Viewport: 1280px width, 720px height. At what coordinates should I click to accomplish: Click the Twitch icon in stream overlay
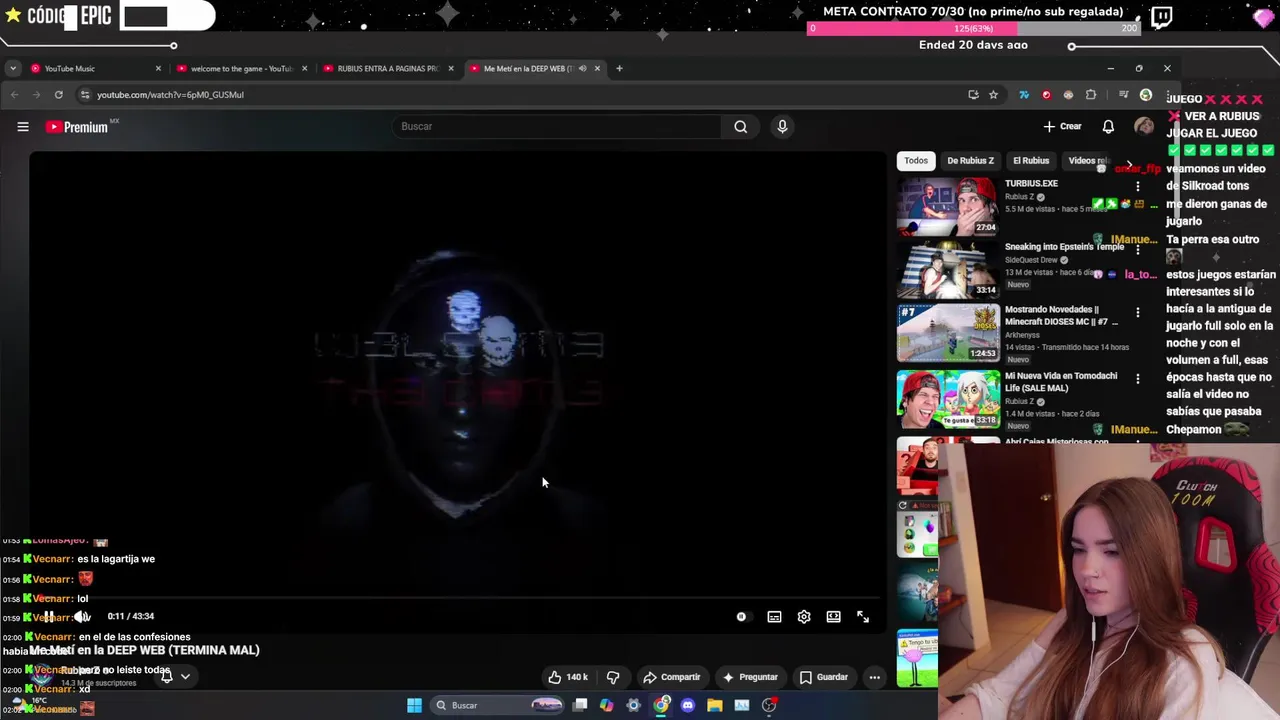click(x=1162, y=17)
